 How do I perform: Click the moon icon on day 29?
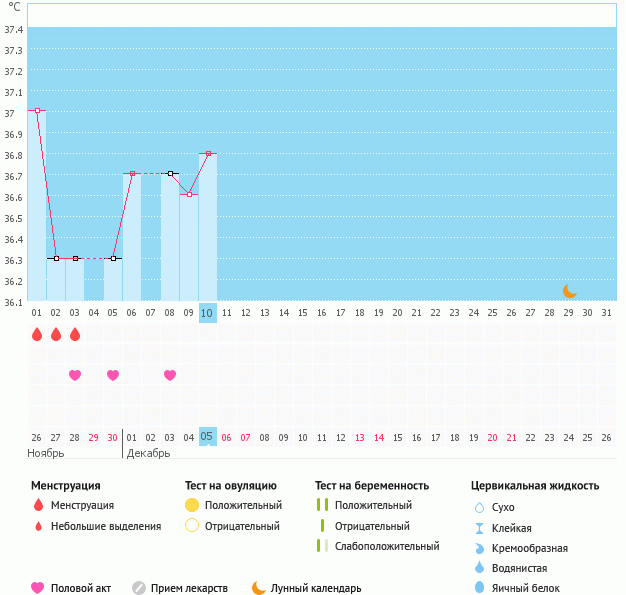[569, 291]
